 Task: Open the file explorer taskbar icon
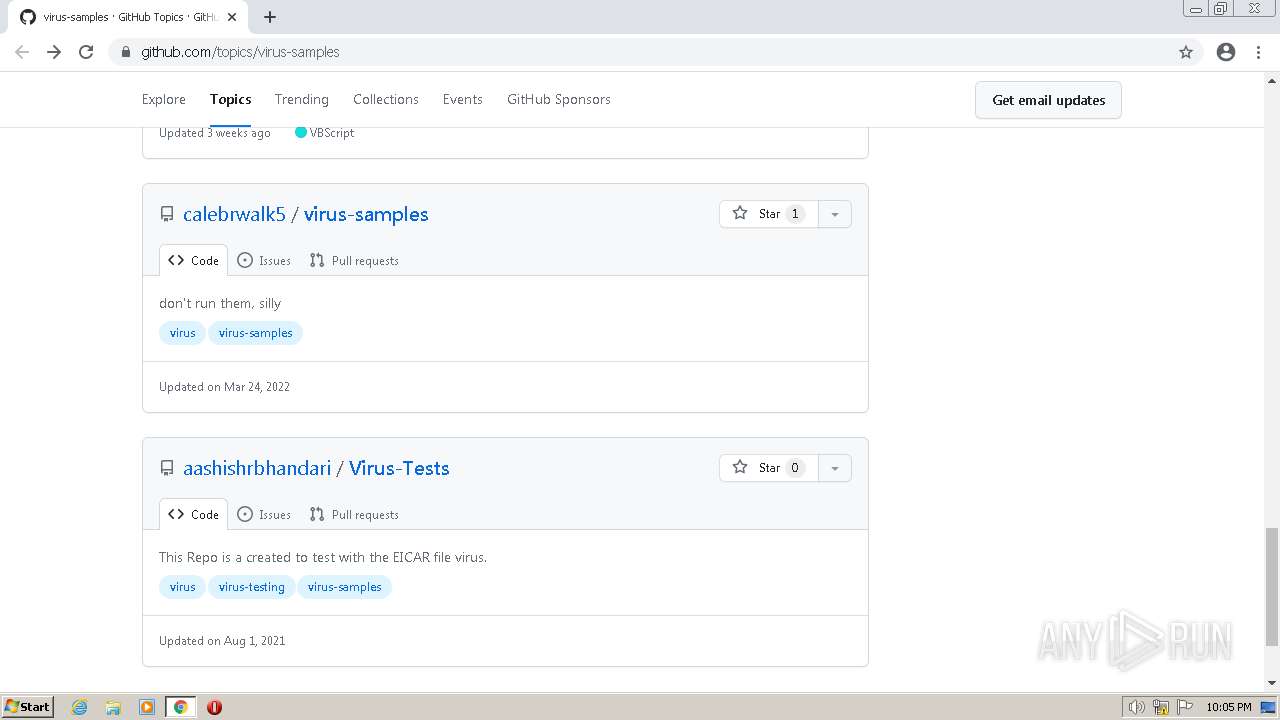point(113,707)
